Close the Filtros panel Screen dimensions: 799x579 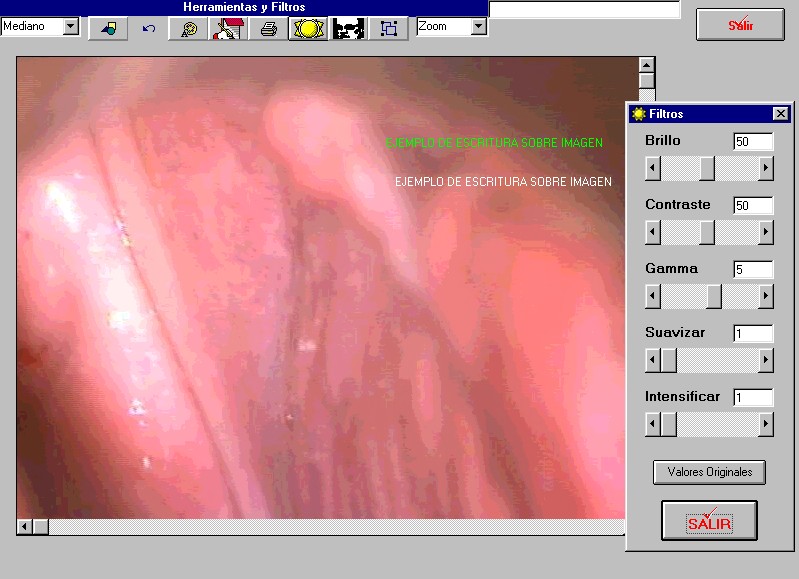[780, 114]
